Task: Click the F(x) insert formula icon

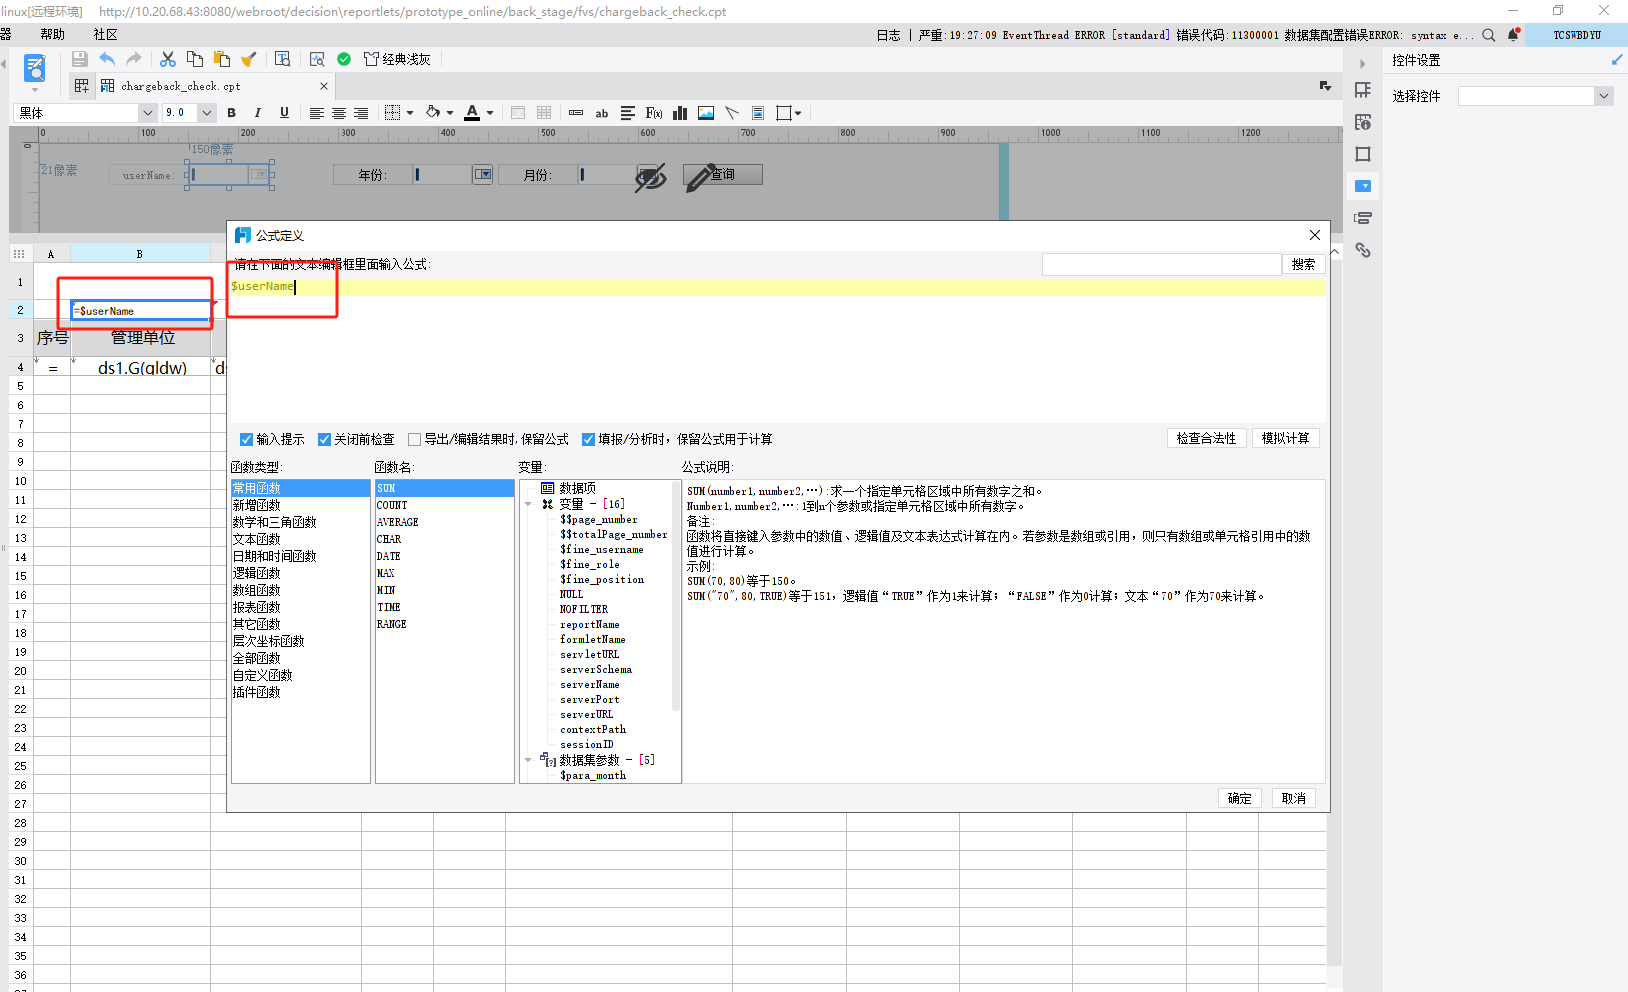Action: tap(654, 113)
